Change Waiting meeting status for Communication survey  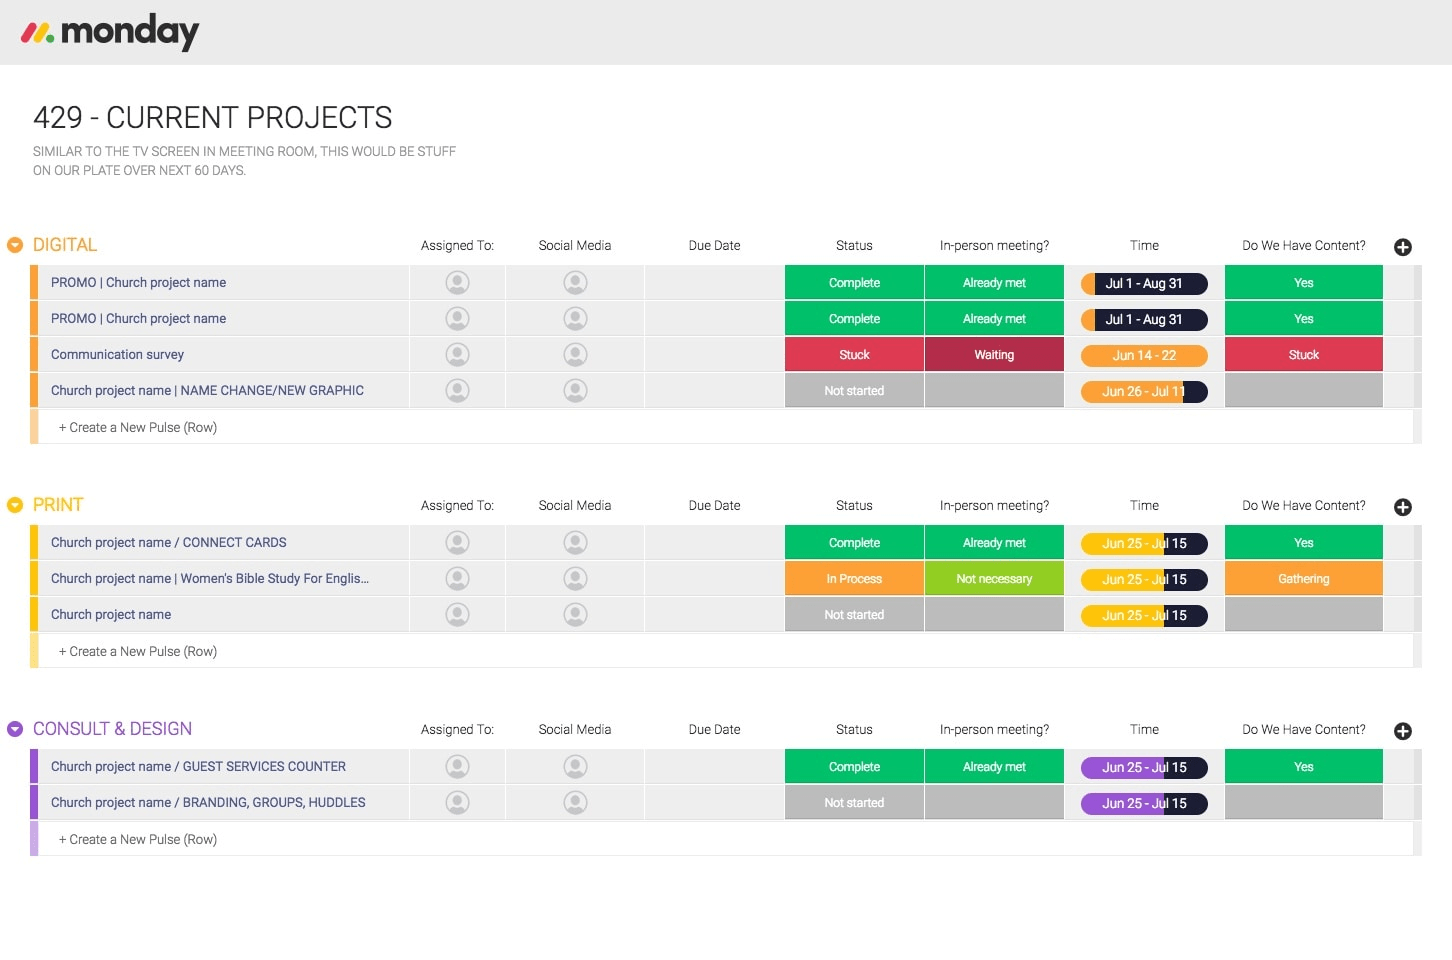[x=994, y=354]
